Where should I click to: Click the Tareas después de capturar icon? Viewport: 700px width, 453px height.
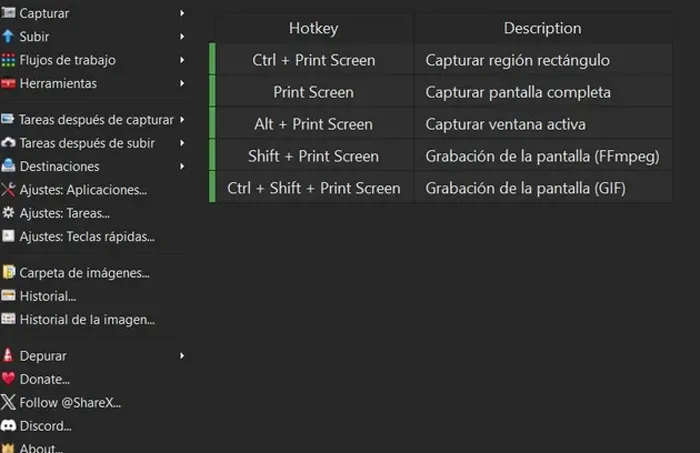pyautogui.click(x=8, y=119)
